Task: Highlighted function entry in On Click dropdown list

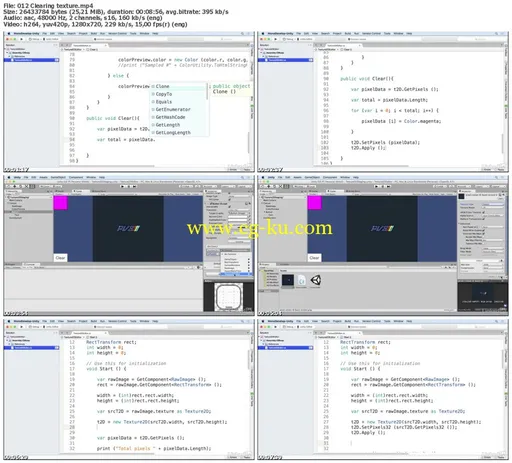Action: (x=236, y=274)
